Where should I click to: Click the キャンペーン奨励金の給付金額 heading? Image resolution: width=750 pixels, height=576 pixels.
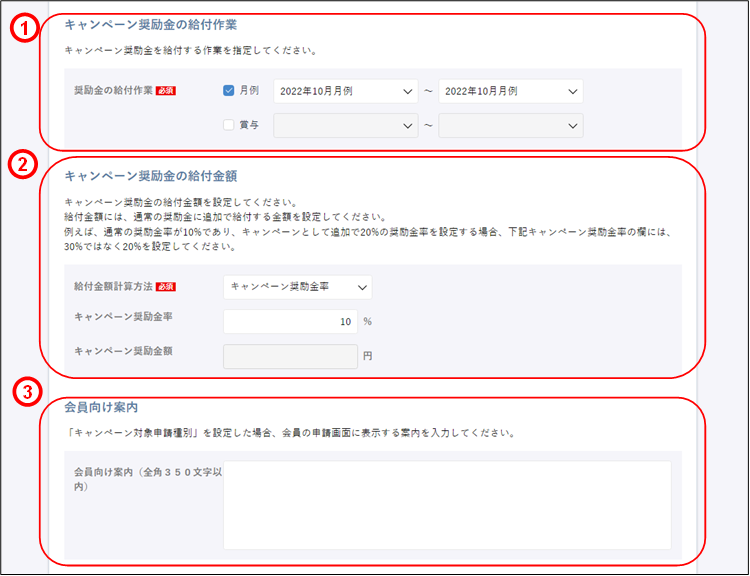151,176
